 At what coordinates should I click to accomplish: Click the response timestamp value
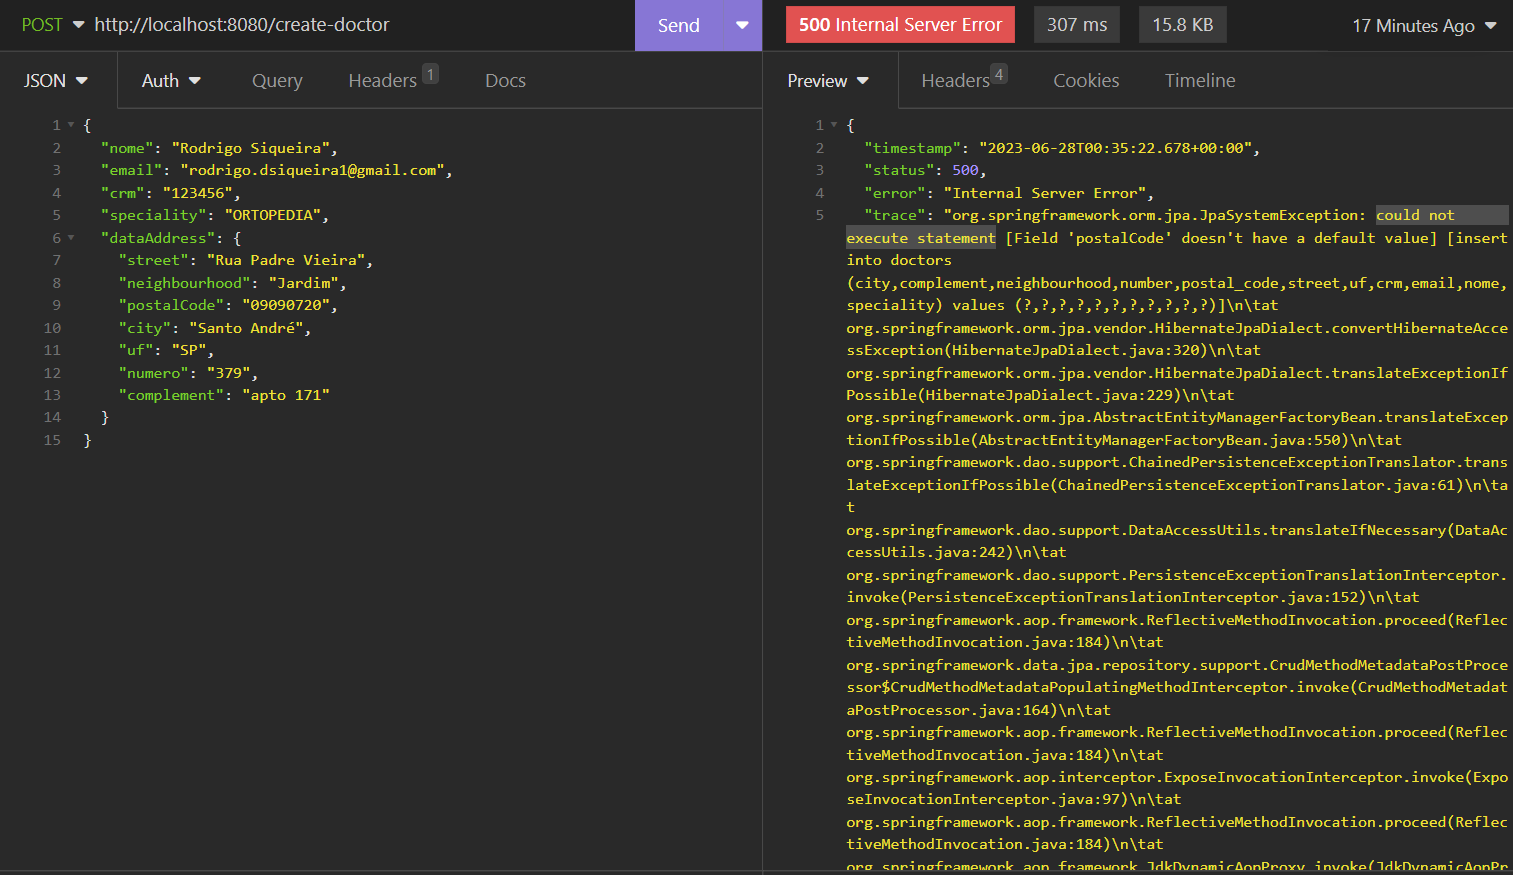(x=1115, y=148)
